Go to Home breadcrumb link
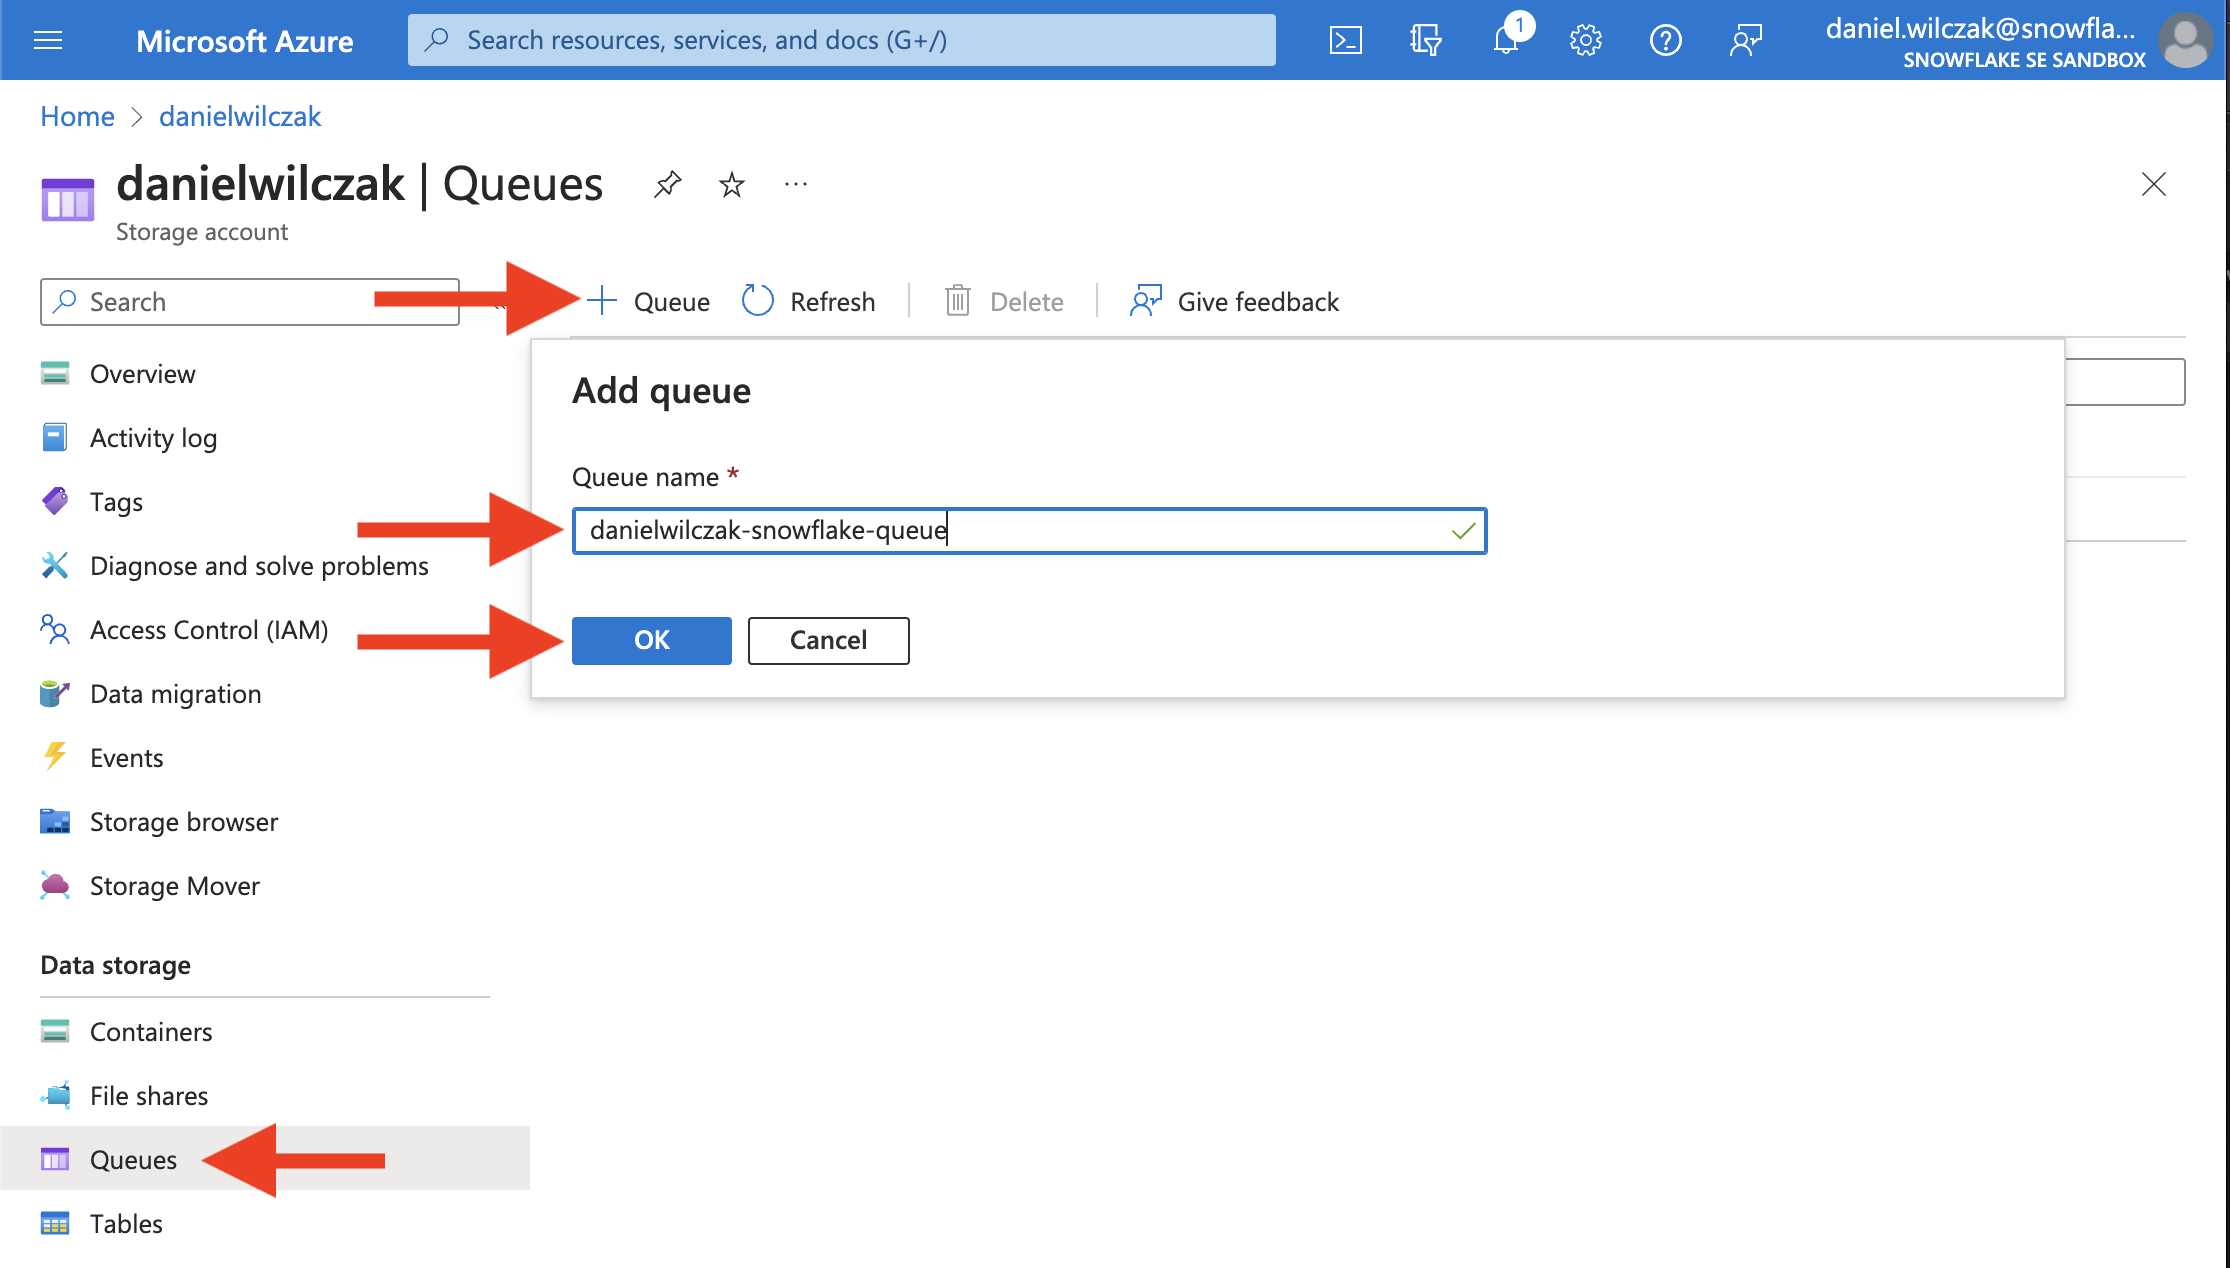2230x1268 pixels. pos(77,117)
